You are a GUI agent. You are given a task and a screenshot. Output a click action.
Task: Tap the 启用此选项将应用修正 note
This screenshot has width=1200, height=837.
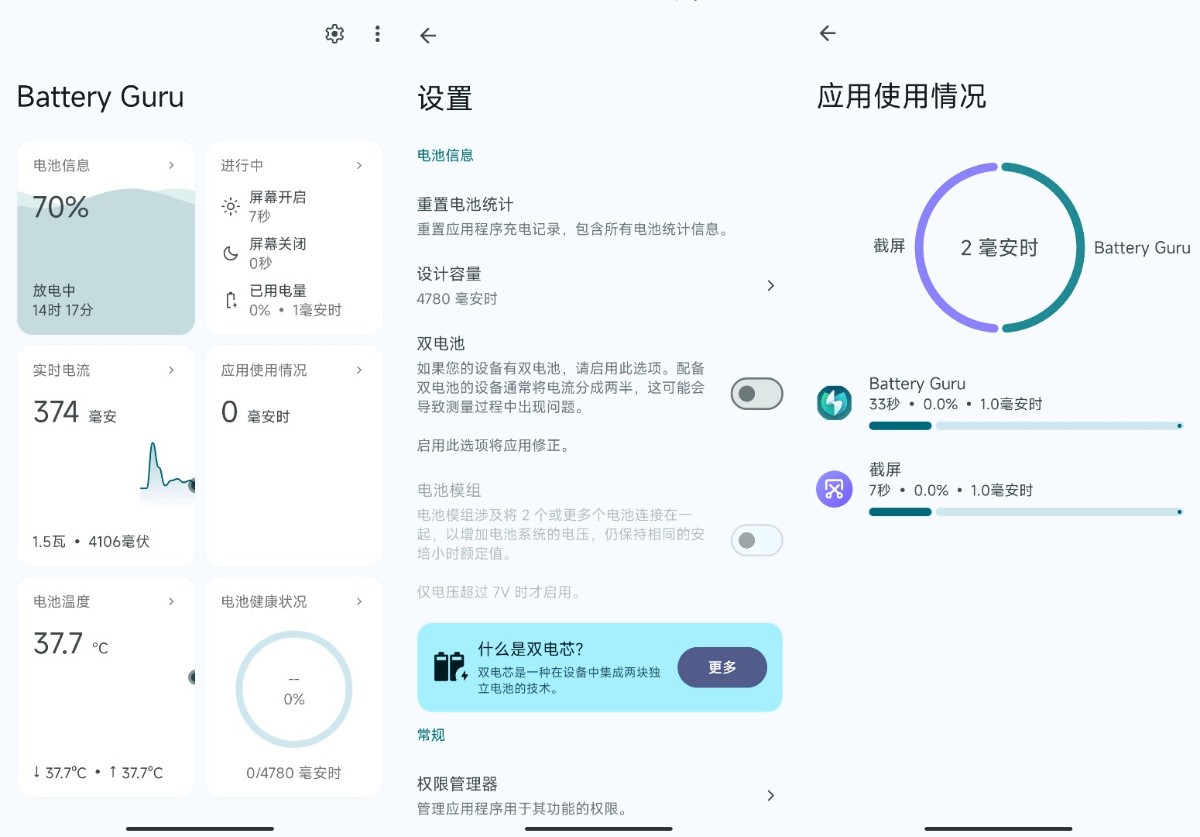[x=494, y=445]
